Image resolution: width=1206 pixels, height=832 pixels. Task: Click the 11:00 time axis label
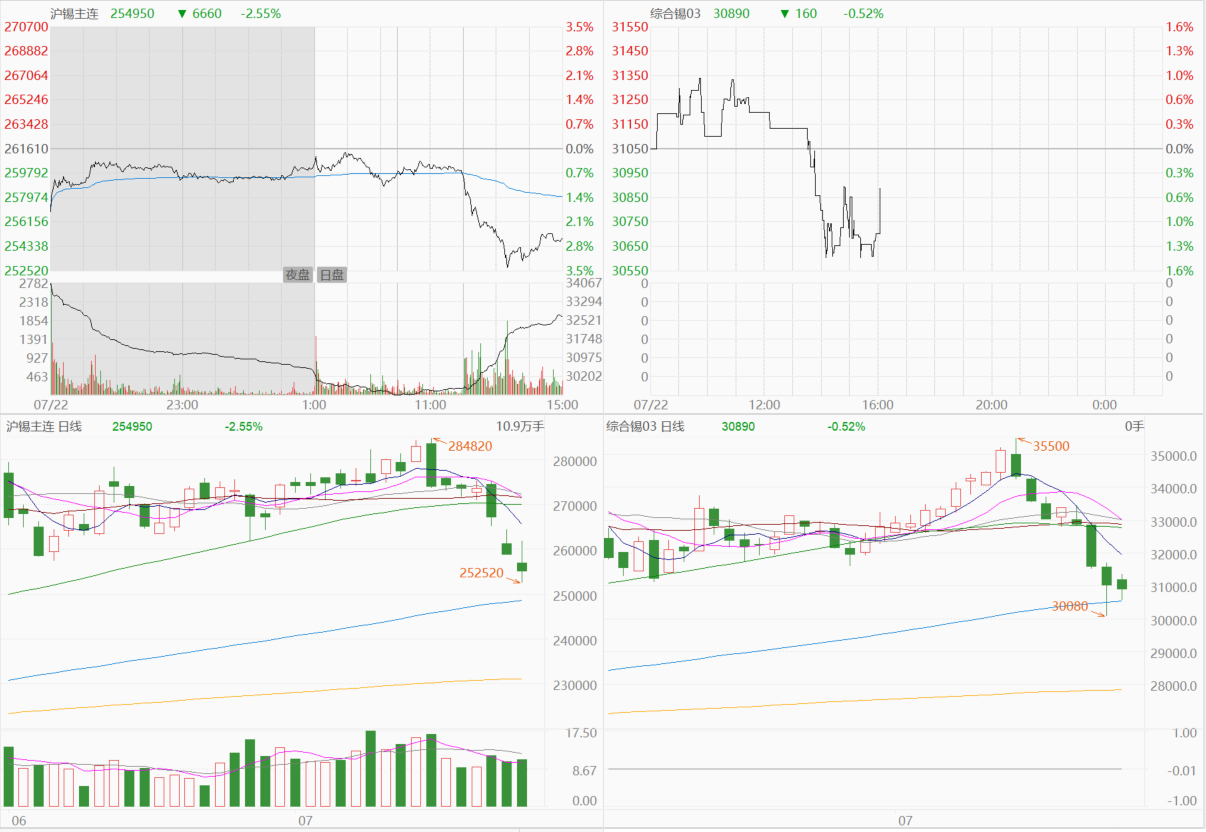[430, 405]
